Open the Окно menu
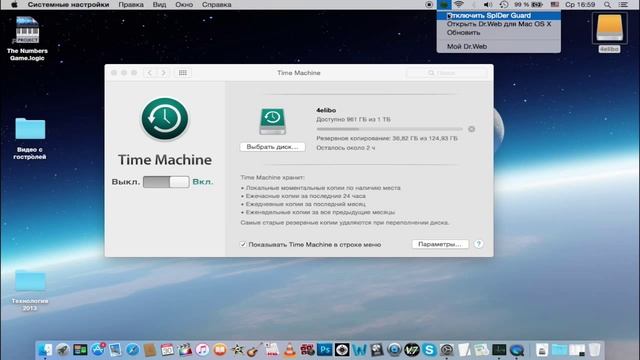Image resolution: width=640 pixels, height=360 pixels. 184,4
